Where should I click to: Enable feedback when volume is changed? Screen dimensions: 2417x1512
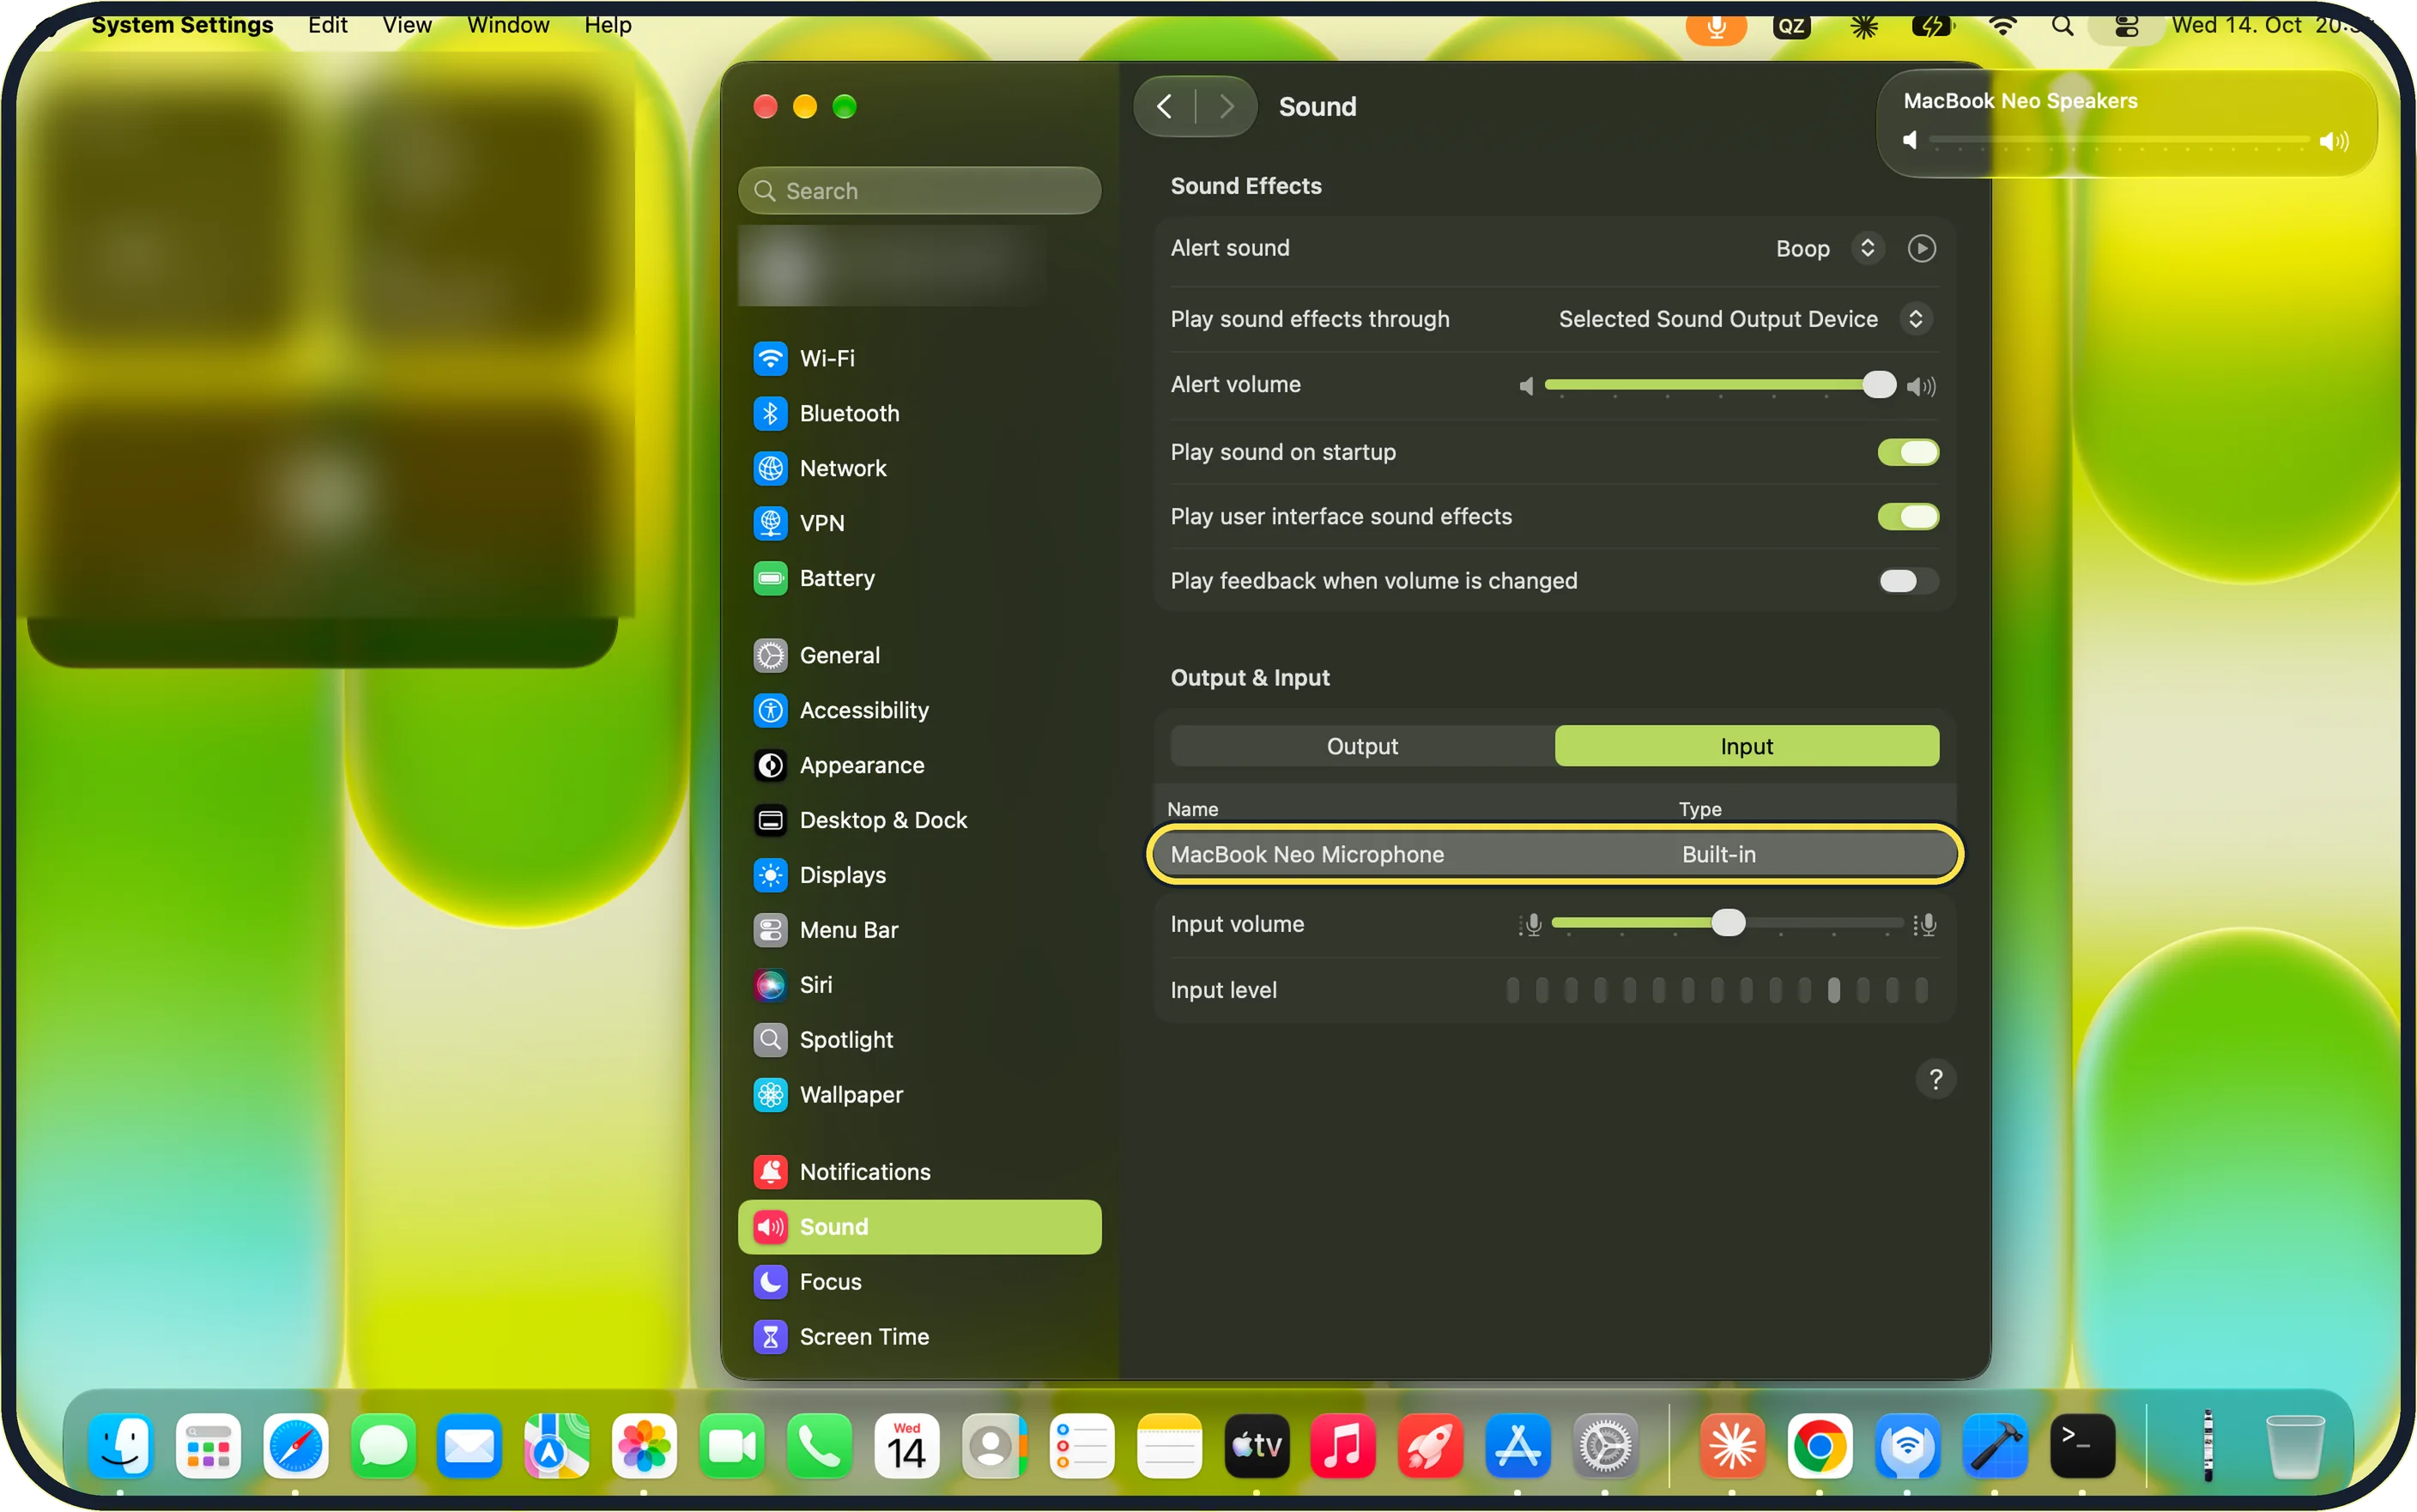(x=1908, y=581)
